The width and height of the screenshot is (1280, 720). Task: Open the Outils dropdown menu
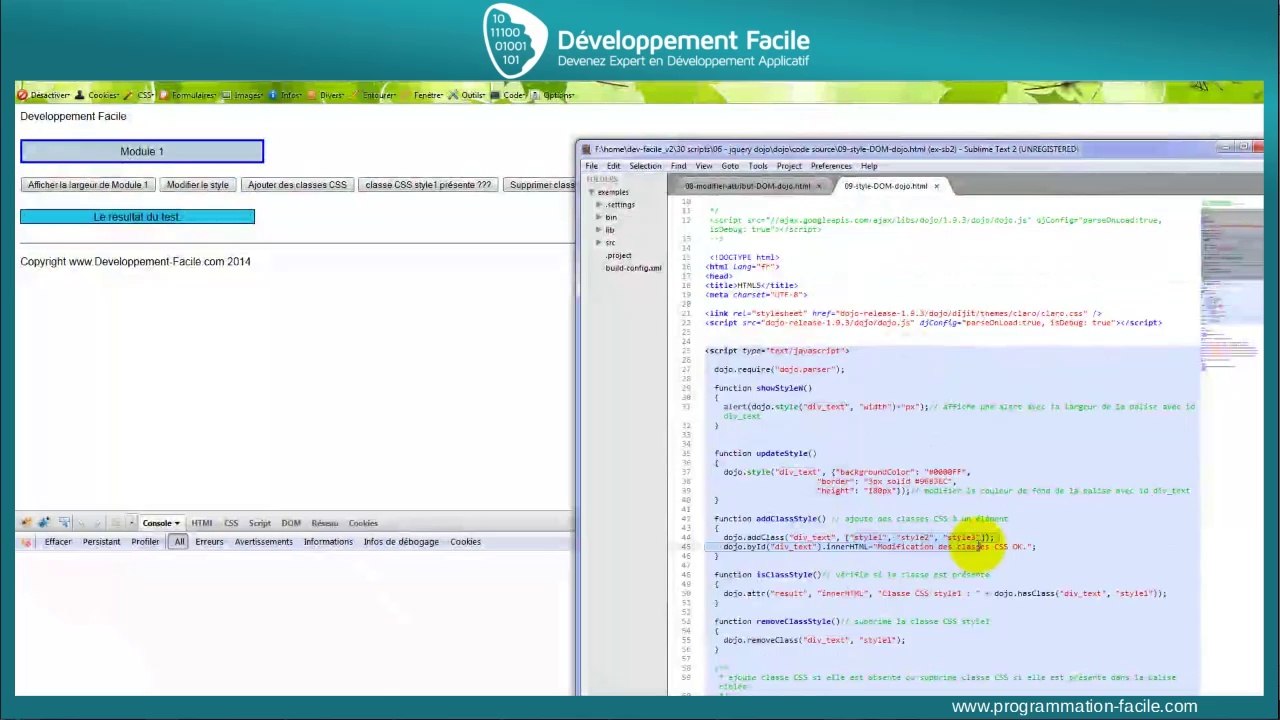coord(468,95)
